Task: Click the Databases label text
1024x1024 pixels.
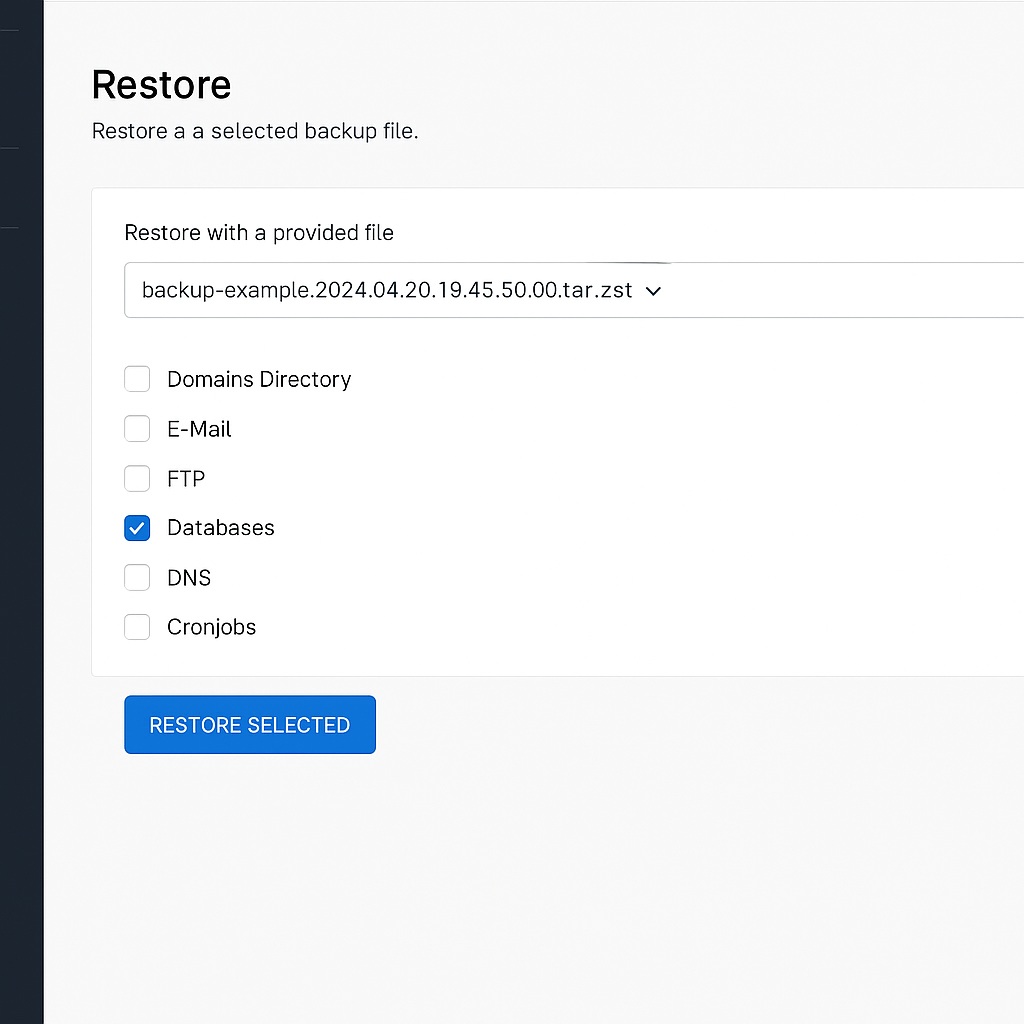Action: click(220, 528)
